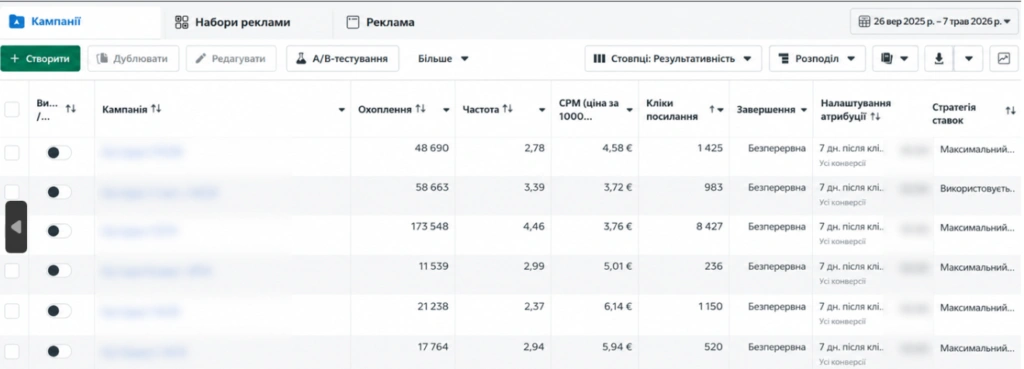Screen dimensions: 1024x369
Task: Open the Набори реклами tab
Action: click(x=232, y=22)
